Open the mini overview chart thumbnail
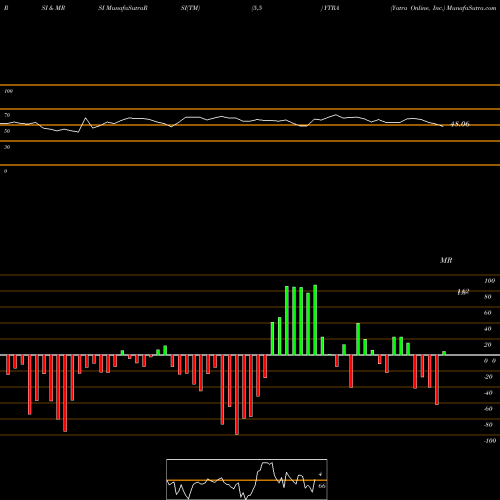The height and width of the screenshot is (500, 500). 247,479
